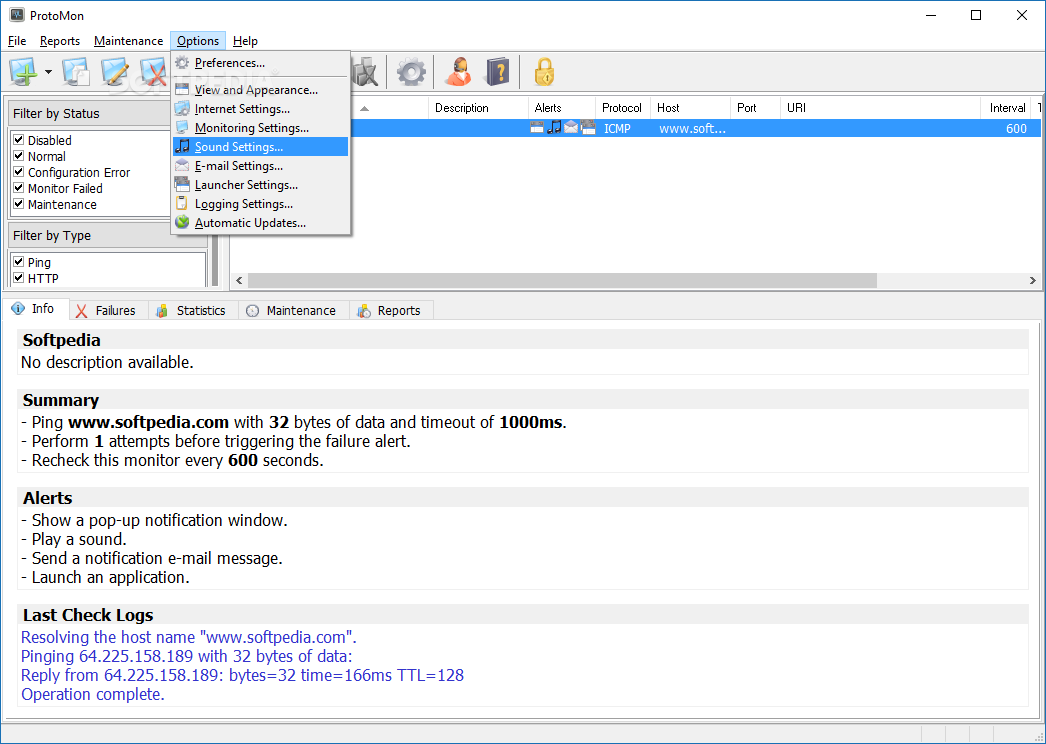Choose Monitoring Settings... menu entry

tap(261, 127)
